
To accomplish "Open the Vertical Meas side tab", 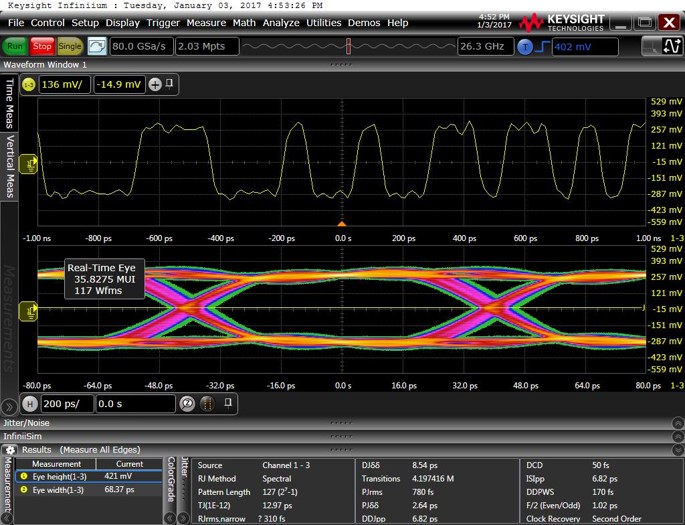I will (x=10, y=166).
